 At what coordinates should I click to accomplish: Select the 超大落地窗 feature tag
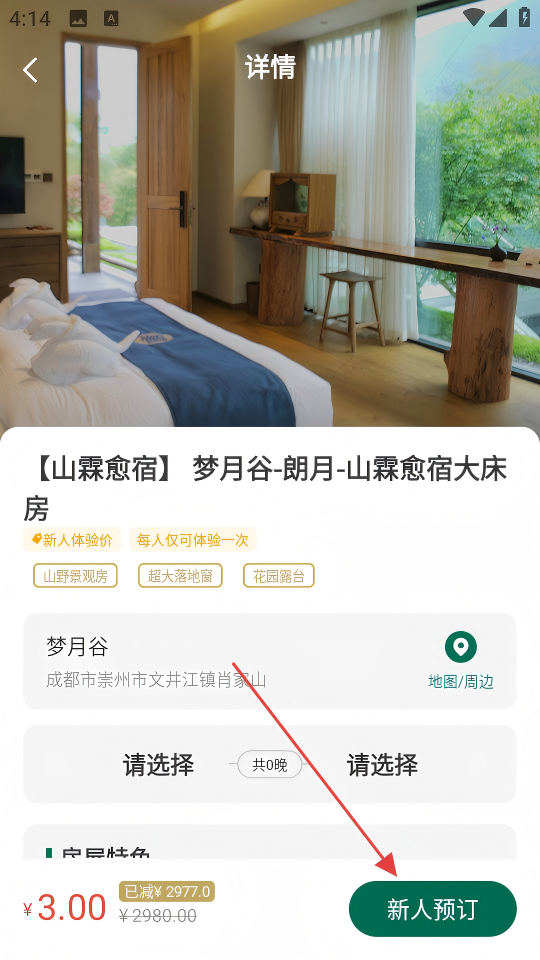point(180,576)
